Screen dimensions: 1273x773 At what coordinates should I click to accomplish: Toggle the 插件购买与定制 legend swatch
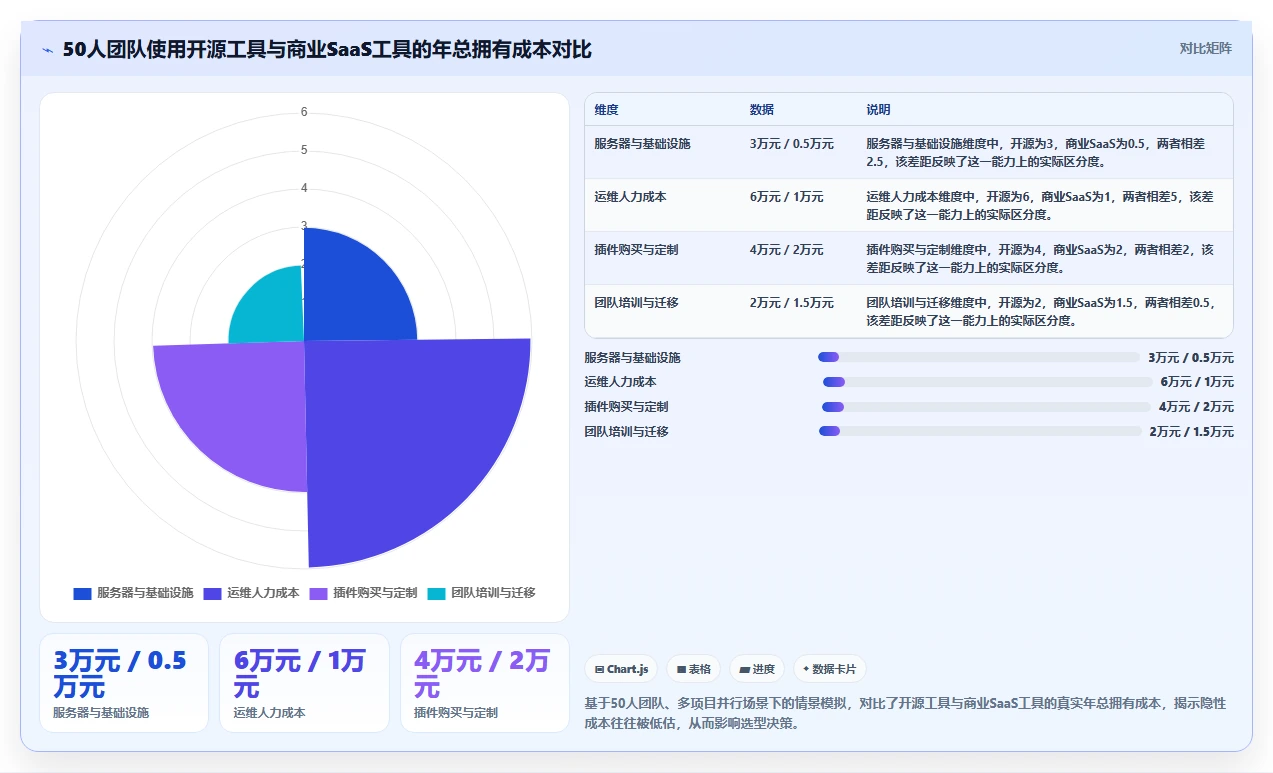click(318, 593)
